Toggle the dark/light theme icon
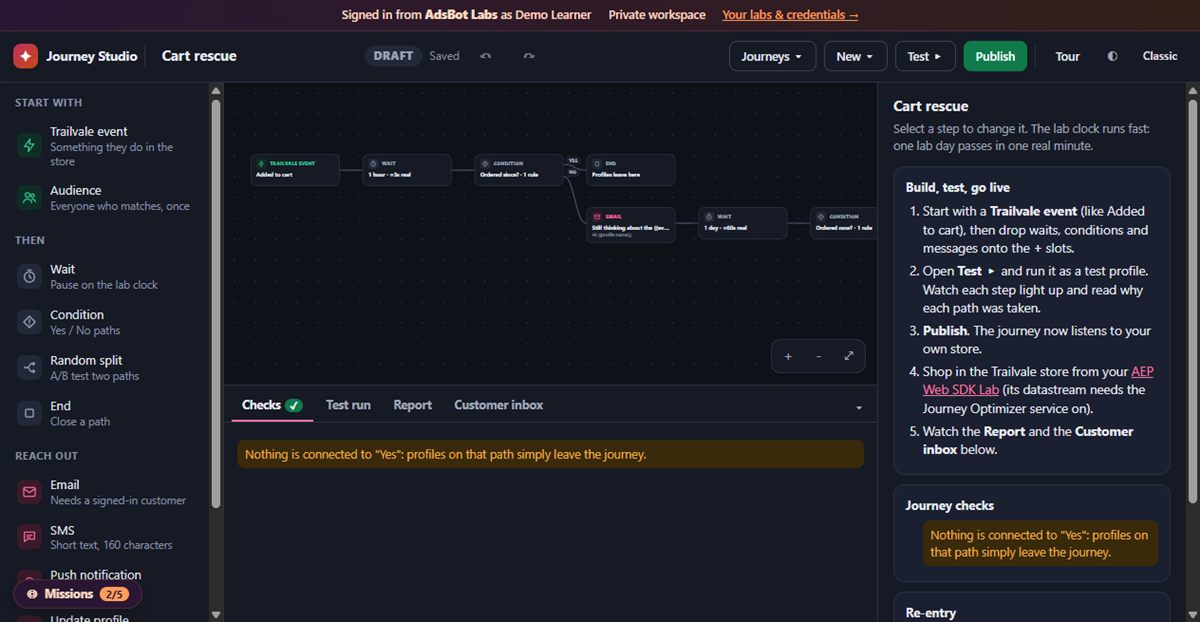The width and height of the screenshot is (1200, 622). pos(1113,56)
